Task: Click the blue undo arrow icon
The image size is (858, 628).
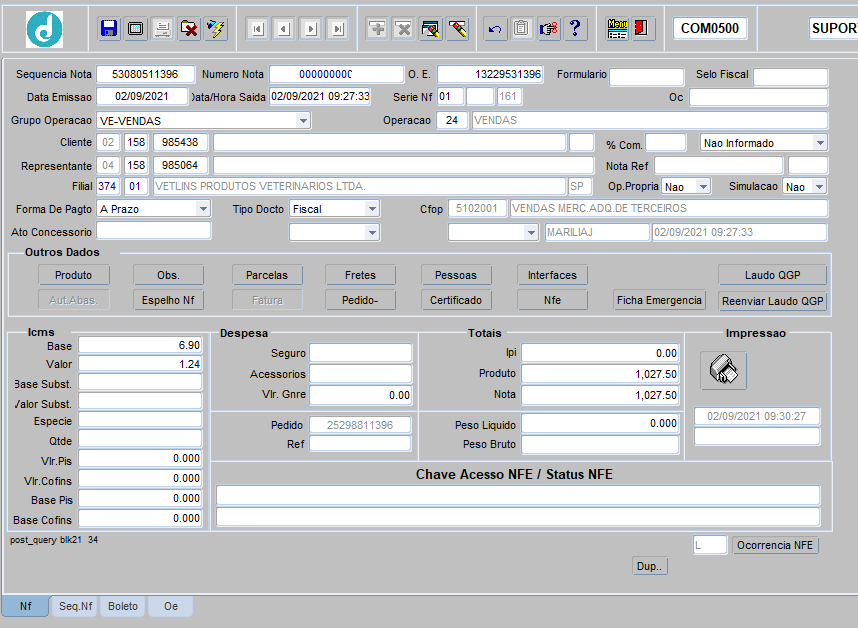Action: pos(495,28)
